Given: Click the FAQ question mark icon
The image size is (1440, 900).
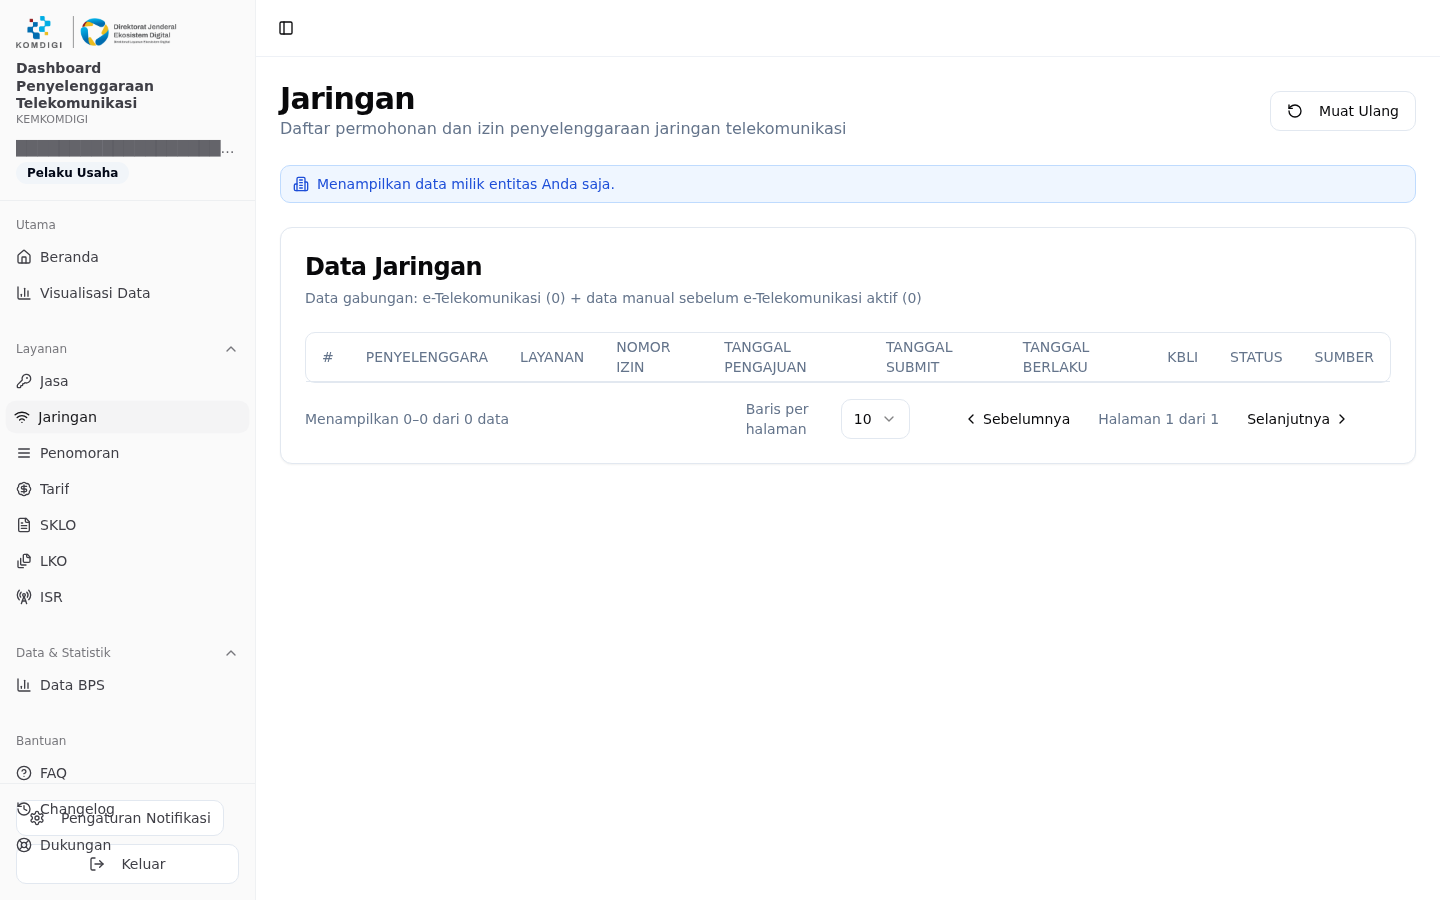Looking at the screenshot, I should pos(24,773).
